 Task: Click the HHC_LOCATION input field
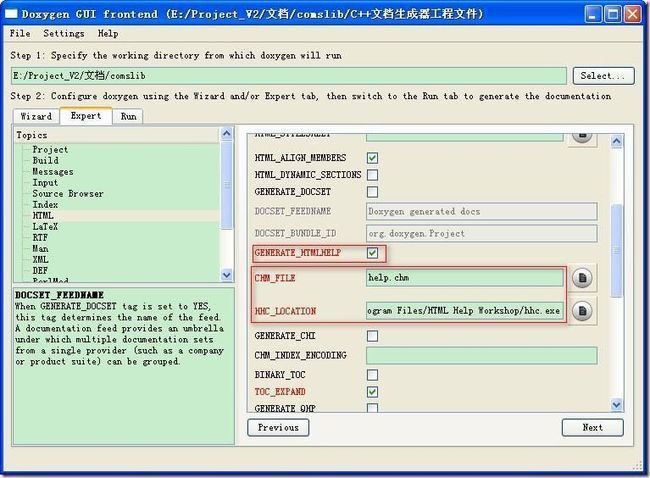(x=465, y=311)
